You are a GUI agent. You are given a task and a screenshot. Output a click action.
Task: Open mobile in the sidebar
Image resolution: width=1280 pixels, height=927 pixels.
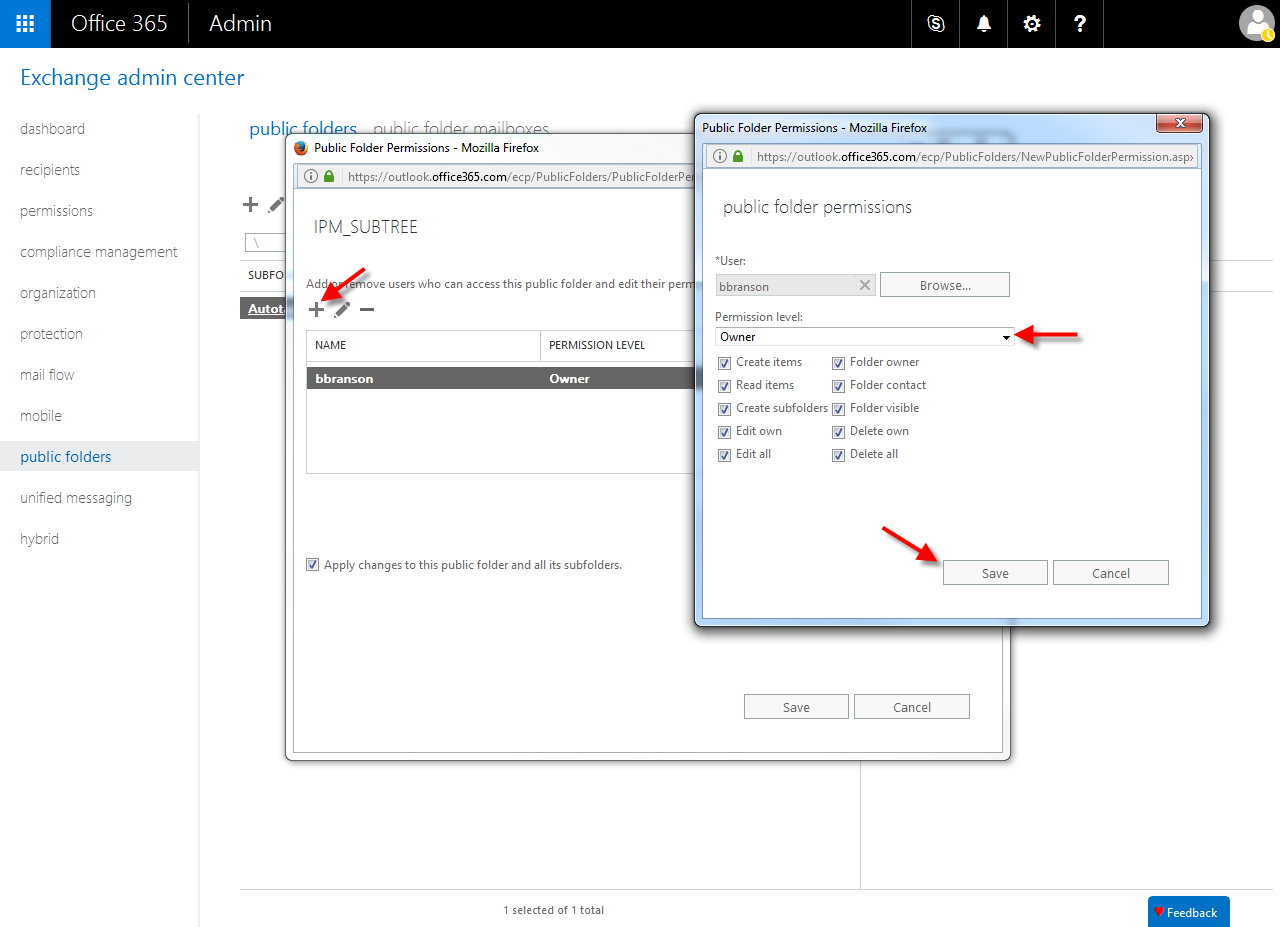[x=41, y=416]
